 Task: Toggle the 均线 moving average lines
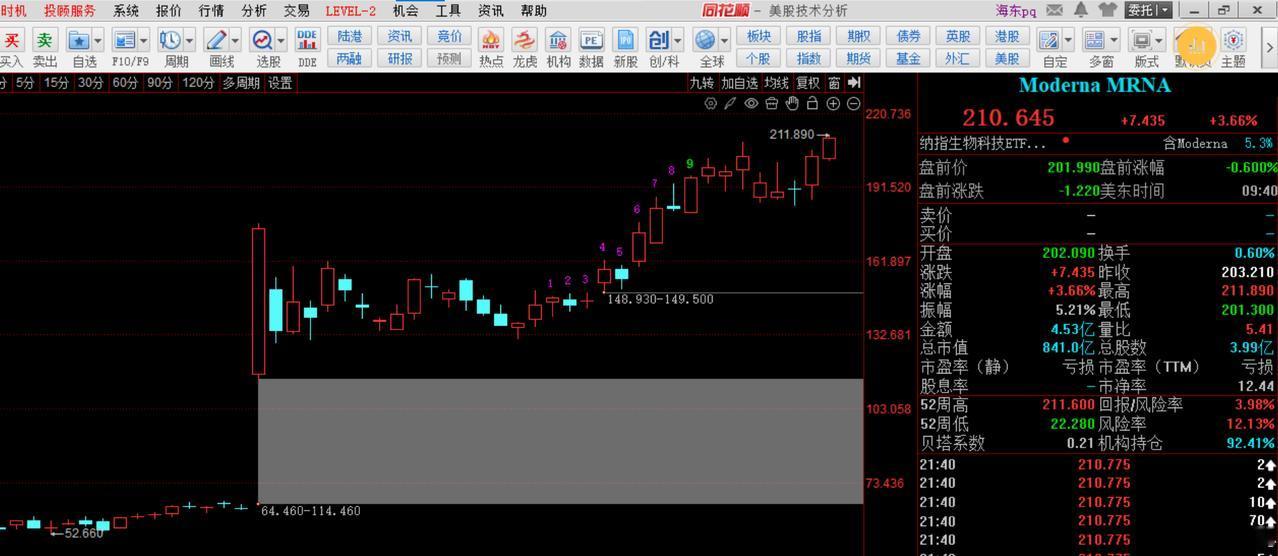pyautogui.click(x=776, y=82)
